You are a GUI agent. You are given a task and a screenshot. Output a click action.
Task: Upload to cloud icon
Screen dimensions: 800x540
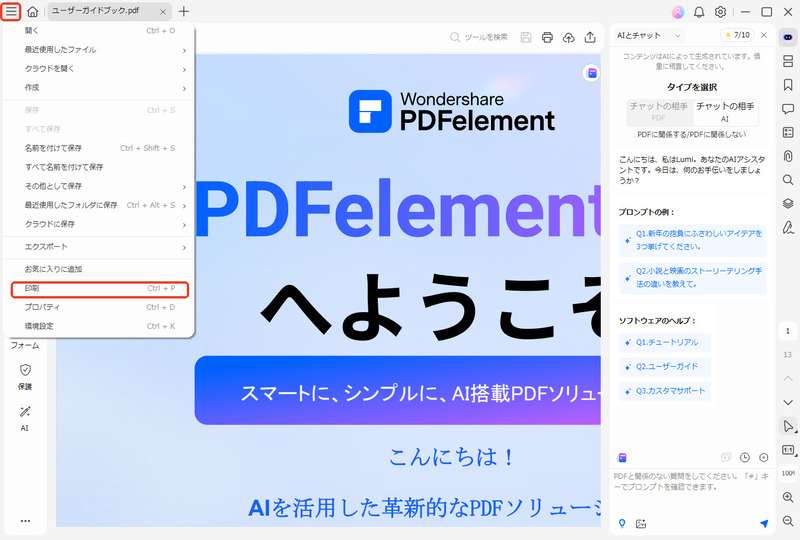click(568, 37)
